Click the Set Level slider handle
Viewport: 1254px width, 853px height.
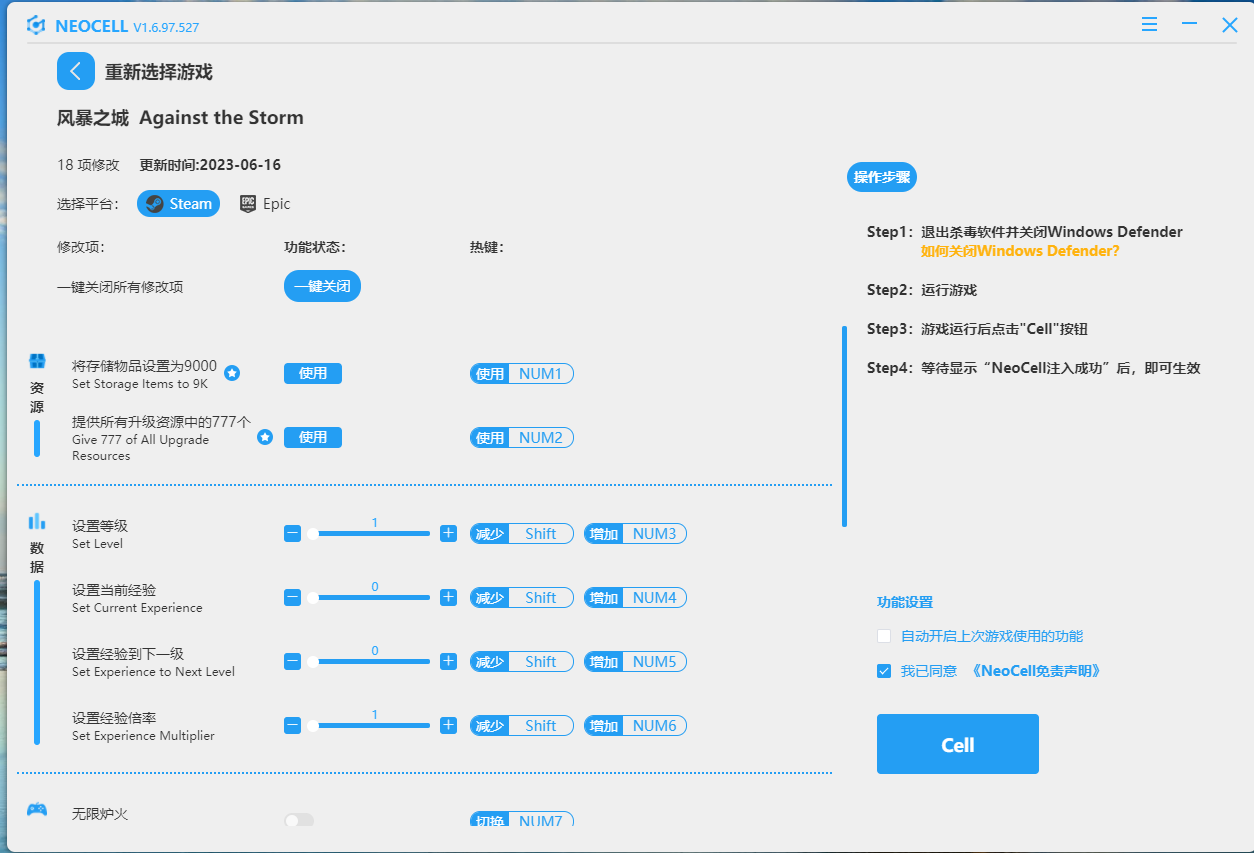click(x=312, y=534)
